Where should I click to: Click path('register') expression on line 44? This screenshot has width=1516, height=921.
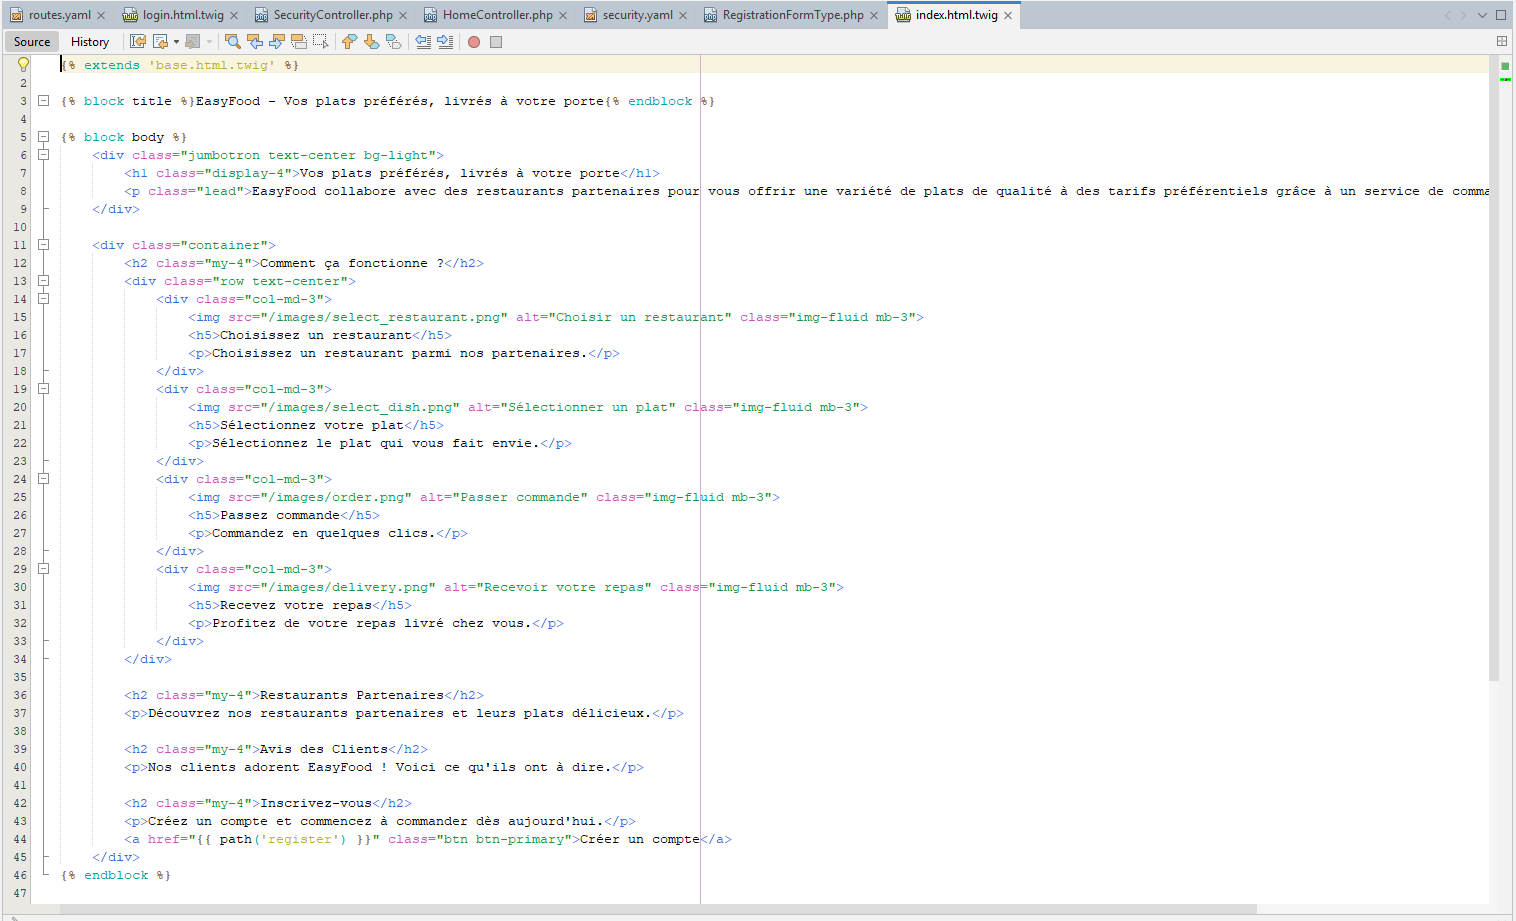coord(284,839)
